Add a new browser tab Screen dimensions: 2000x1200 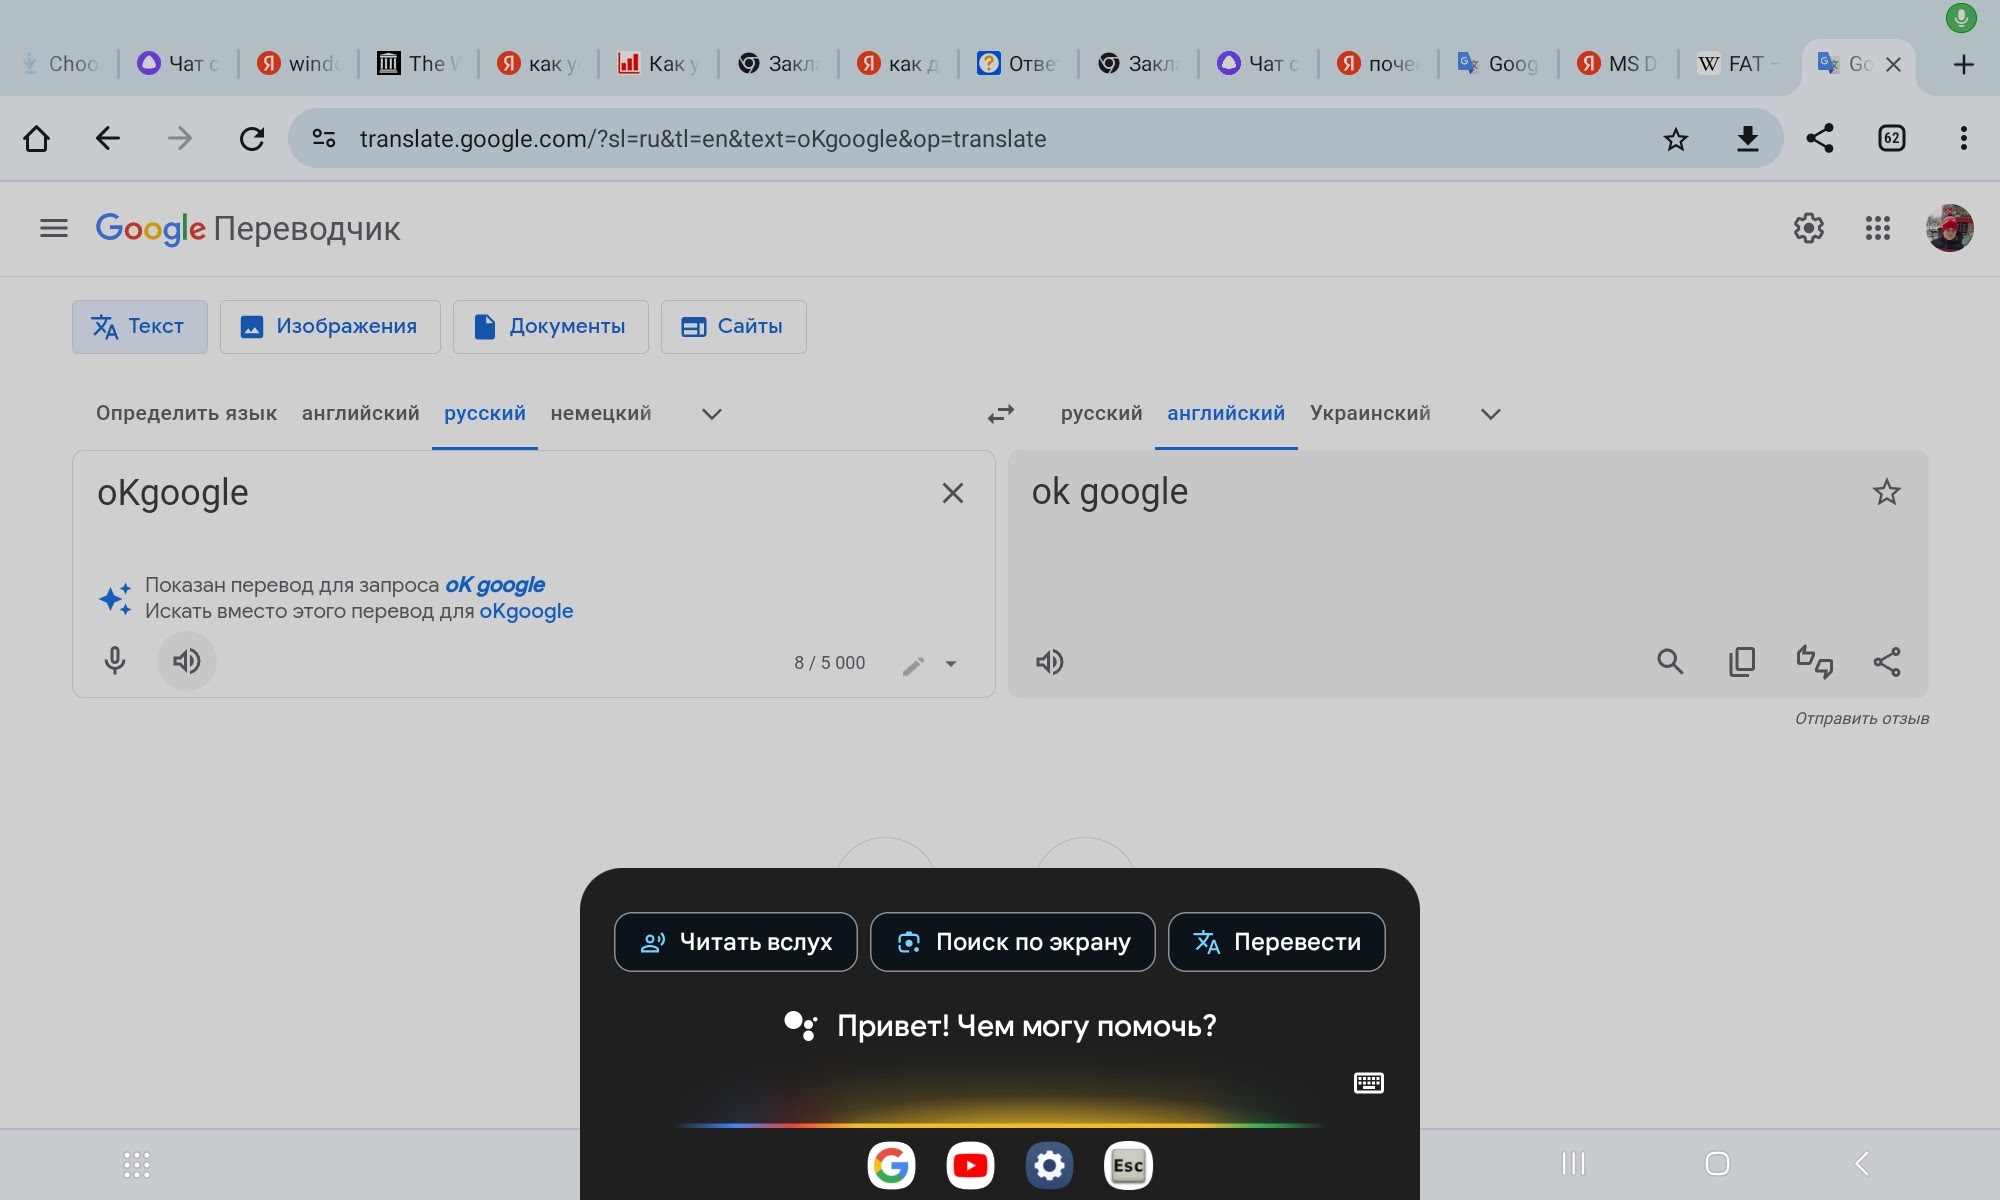coord(1964,64)
